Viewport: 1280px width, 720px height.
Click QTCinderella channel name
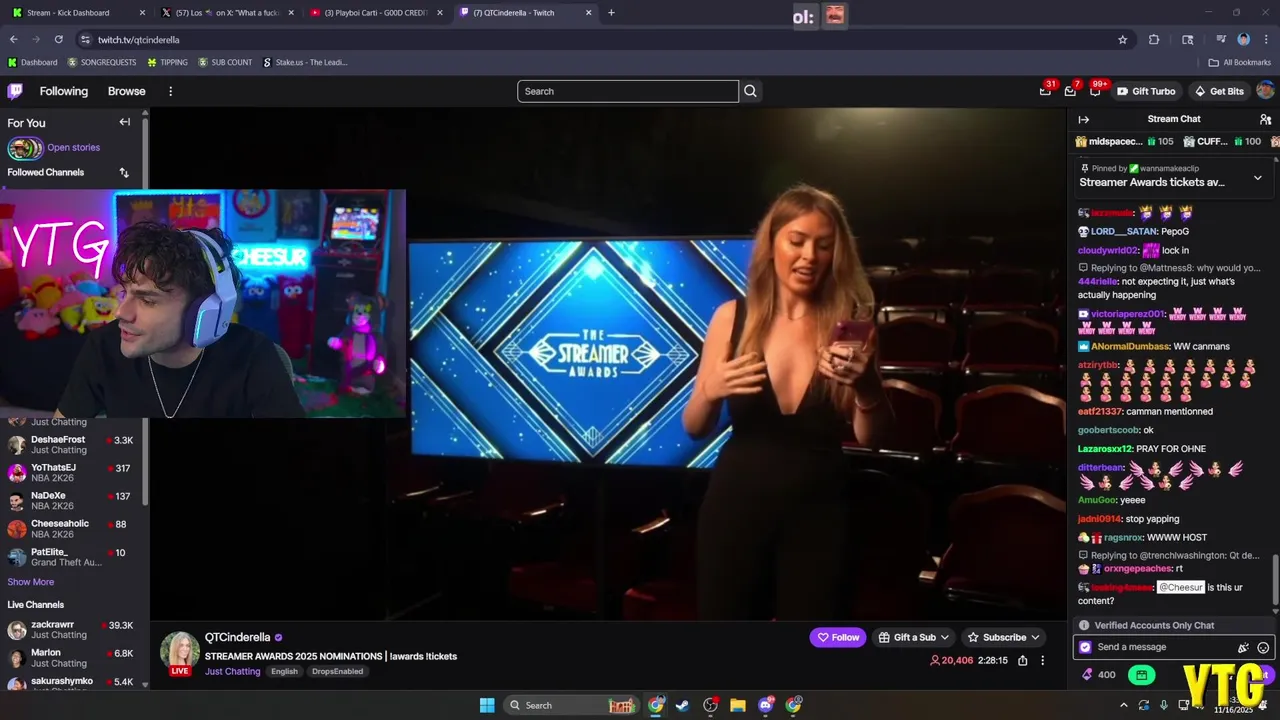(x=237, y=637)
